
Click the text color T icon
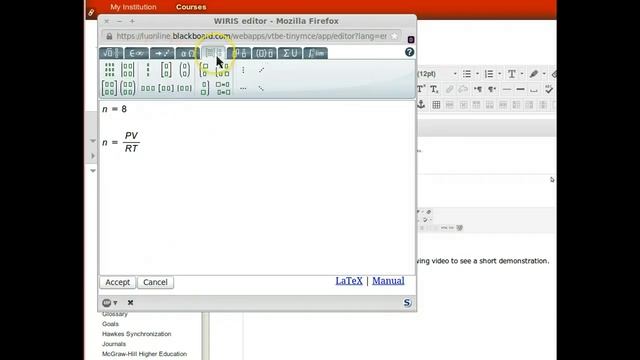tap(511, 74)
